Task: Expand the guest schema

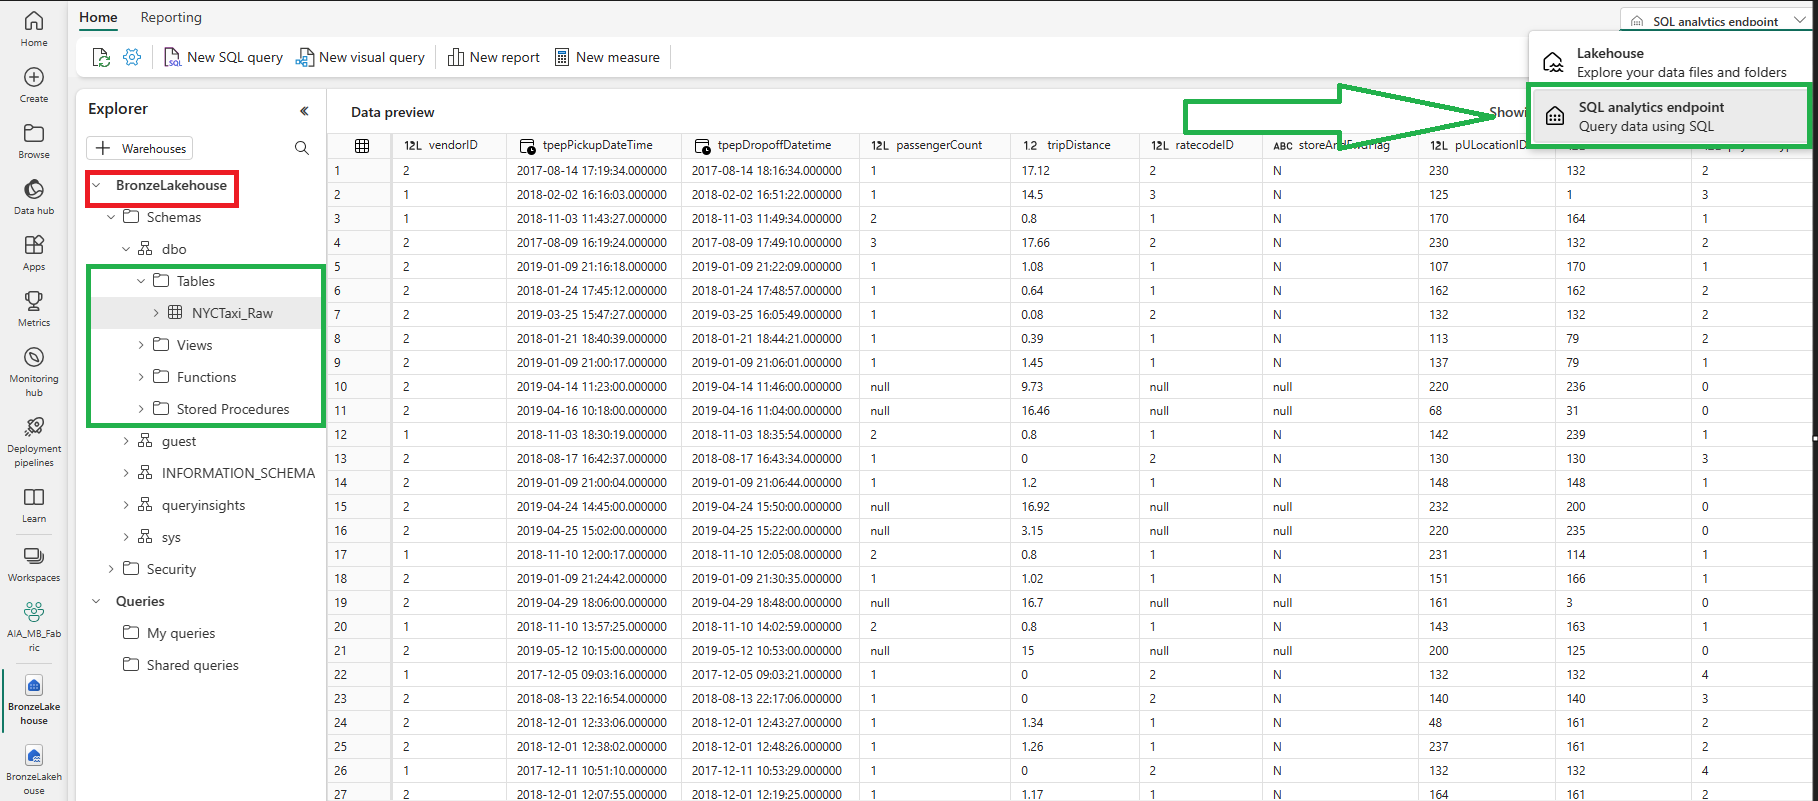Action: [x=126, y=441]
